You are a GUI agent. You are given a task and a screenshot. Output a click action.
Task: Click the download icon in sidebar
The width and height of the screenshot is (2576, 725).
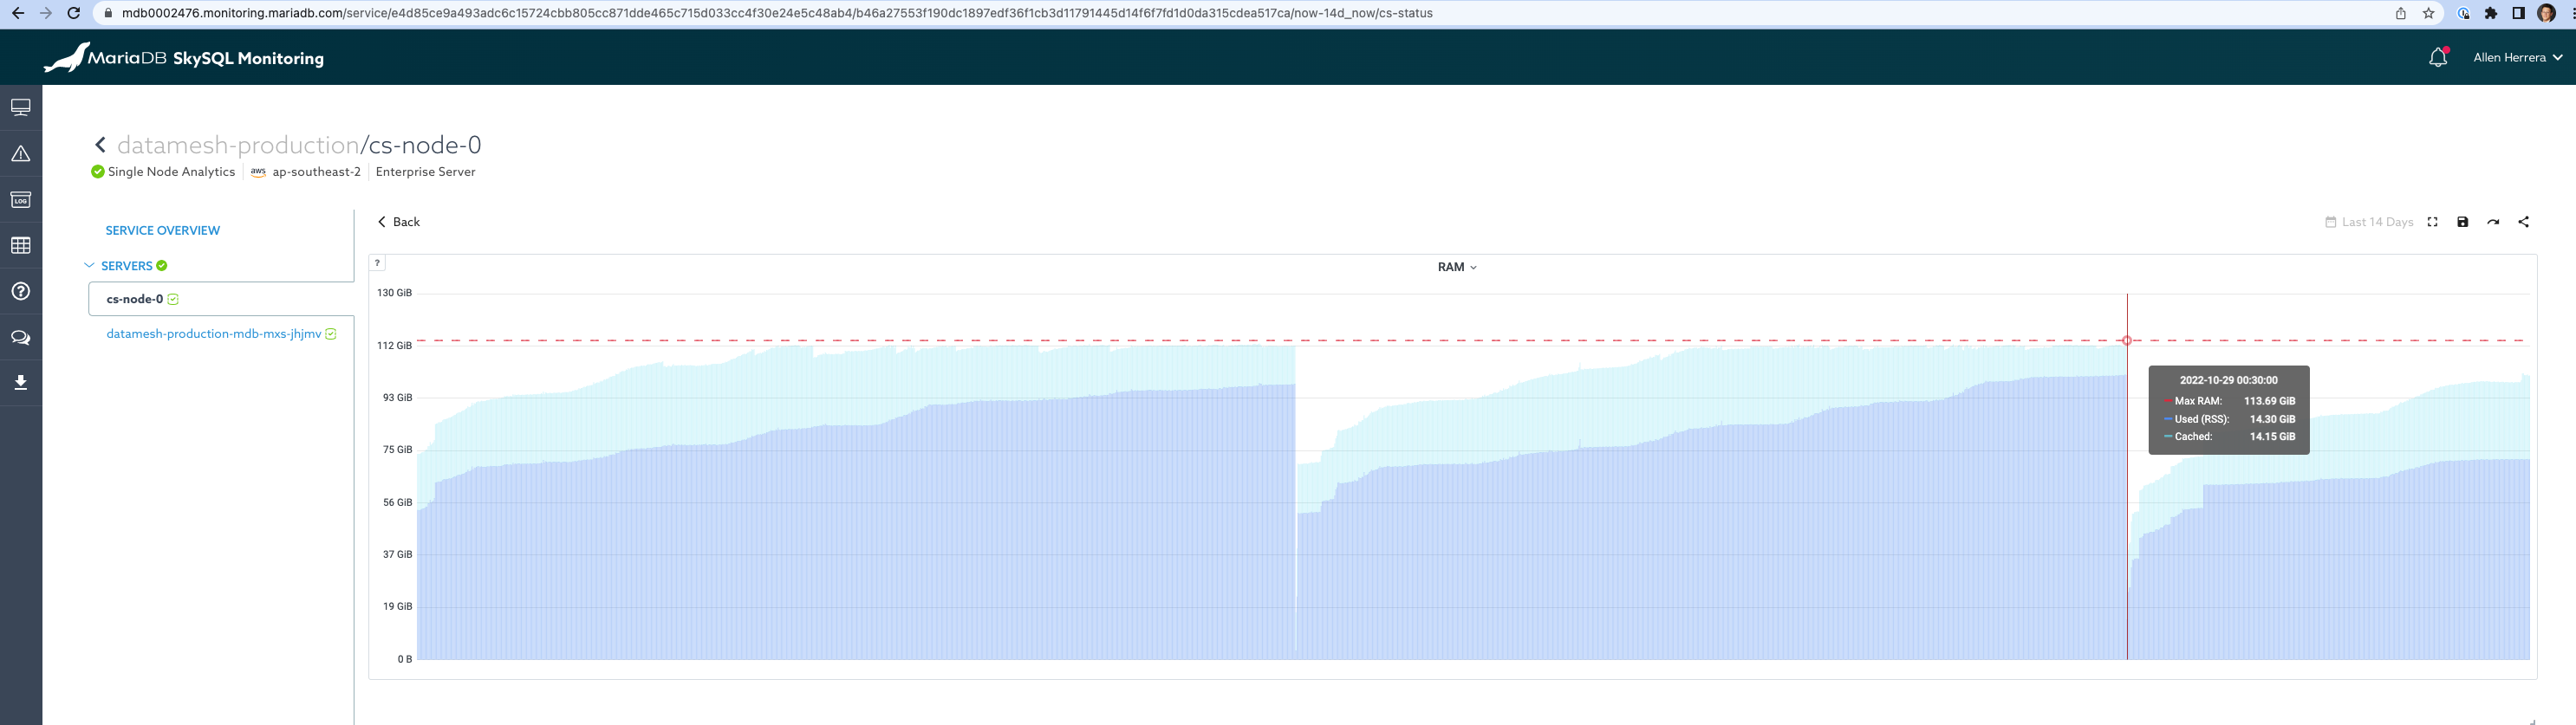pos(20,383)
